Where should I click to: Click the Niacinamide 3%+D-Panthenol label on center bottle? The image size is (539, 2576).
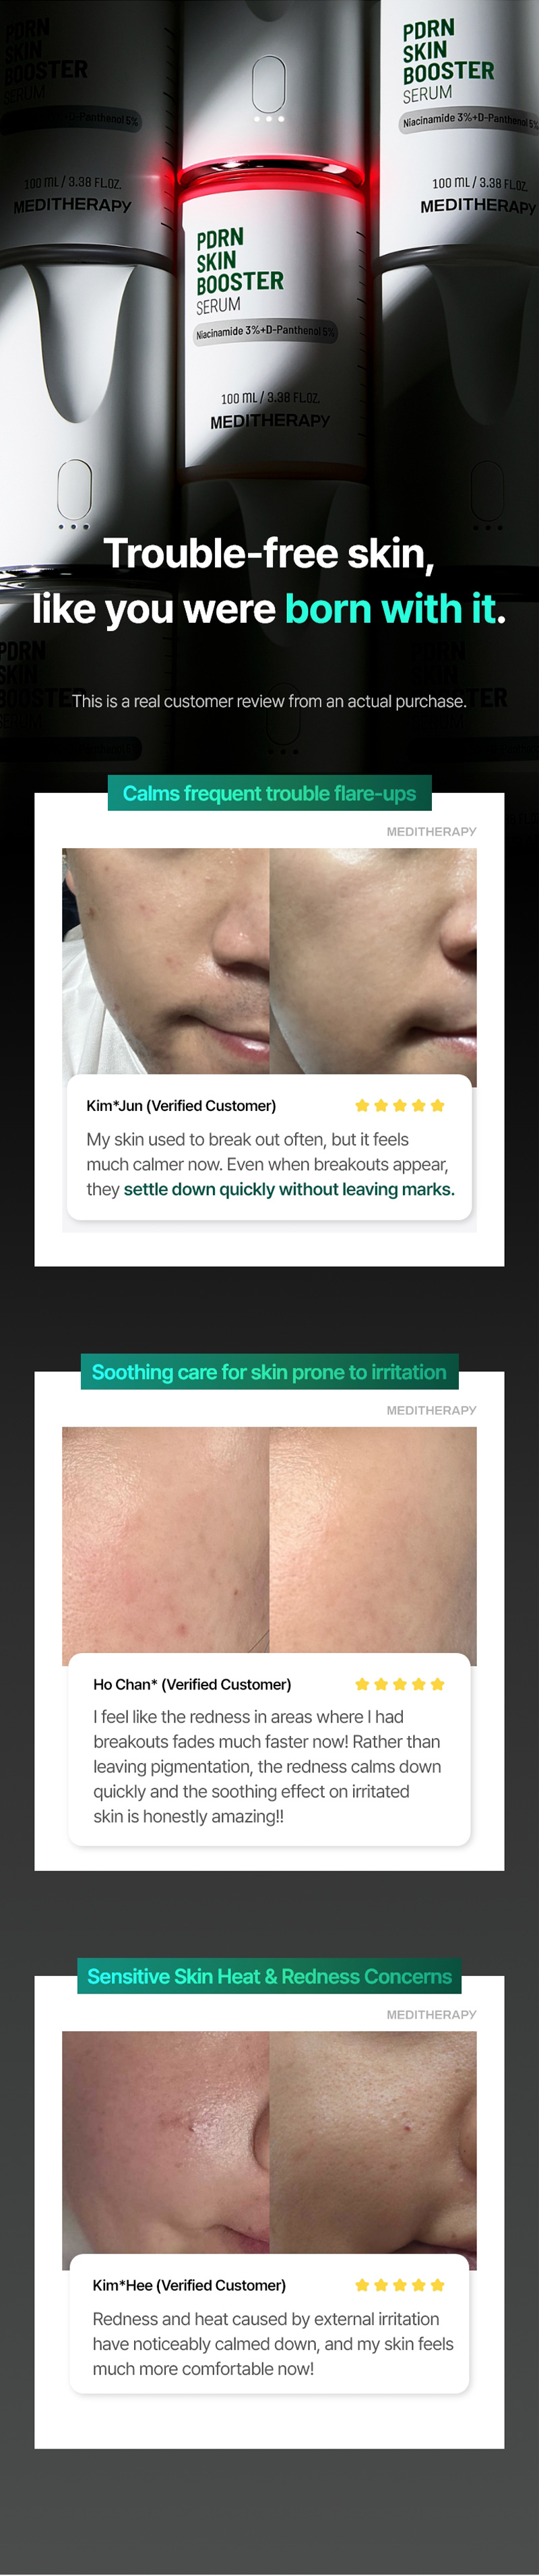coord(265,331)
